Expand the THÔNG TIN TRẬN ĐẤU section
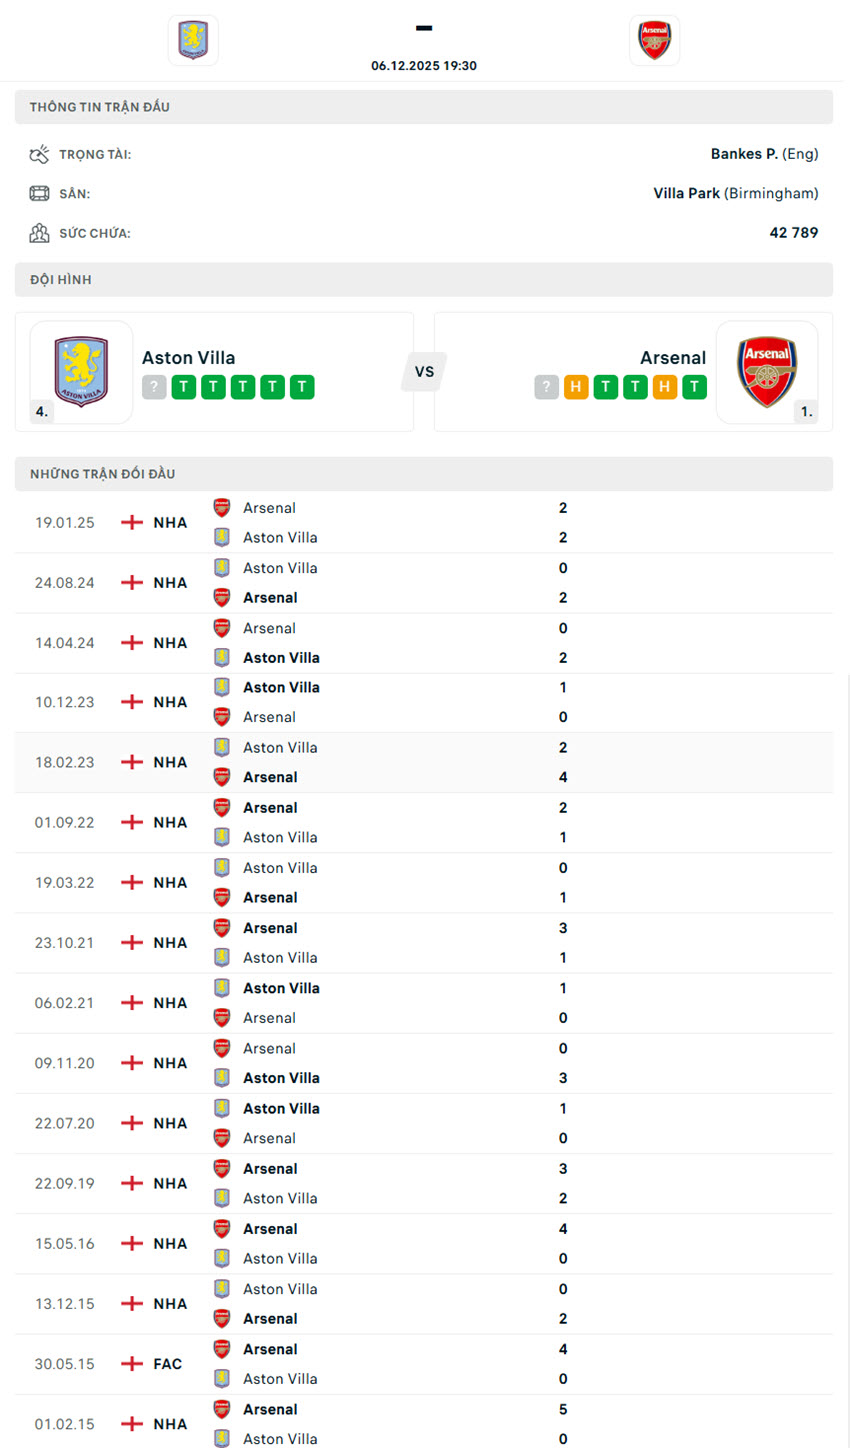Image resolution: width=850 pixels, height=1448 pixels. 424,106
